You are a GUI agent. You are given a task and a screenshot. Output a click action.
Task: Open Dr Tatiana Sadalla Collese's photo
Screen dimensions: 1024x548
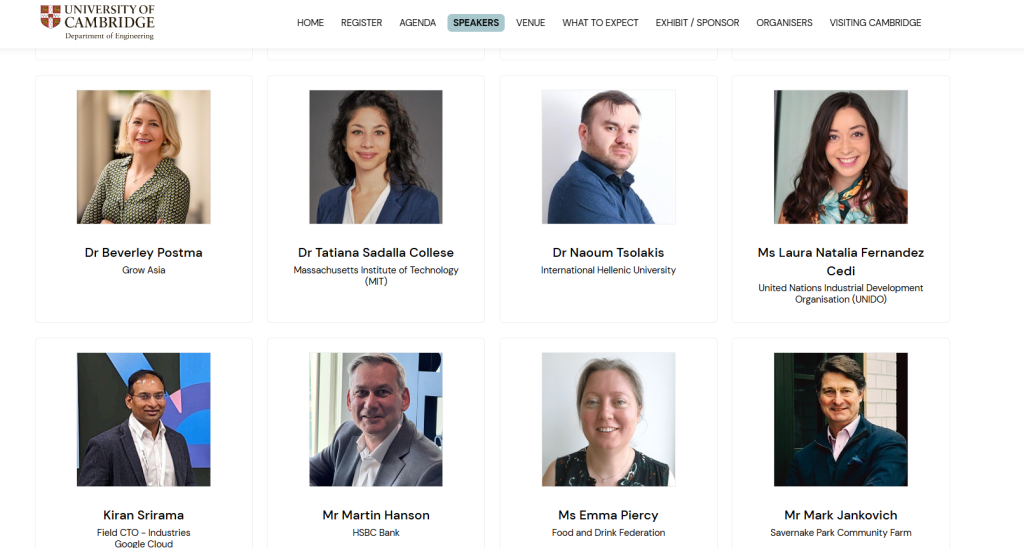click(376, 157)
